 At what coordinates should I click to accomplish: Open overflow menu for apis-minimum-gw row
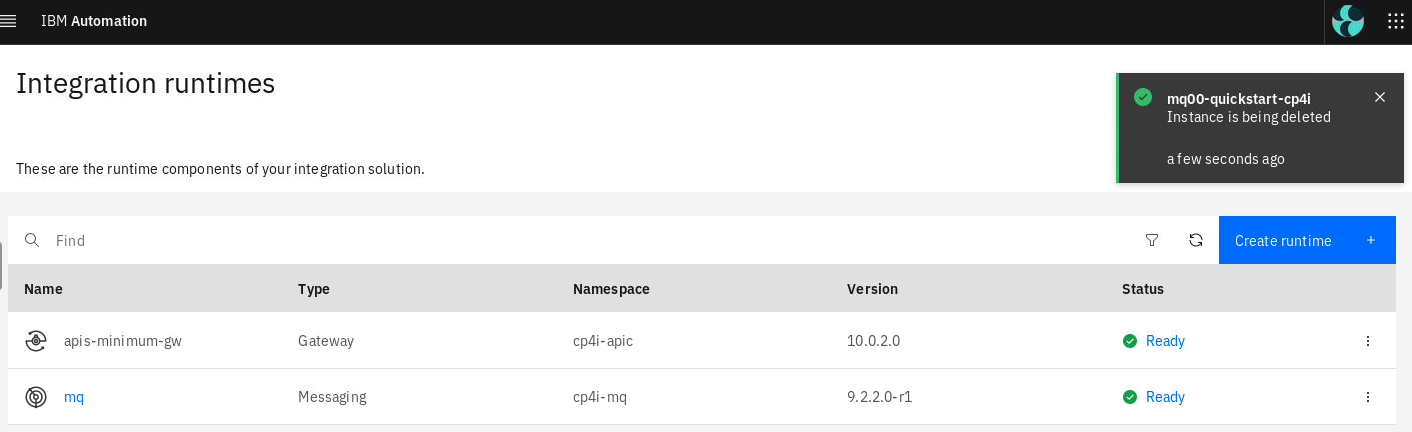click(1368, 341)
